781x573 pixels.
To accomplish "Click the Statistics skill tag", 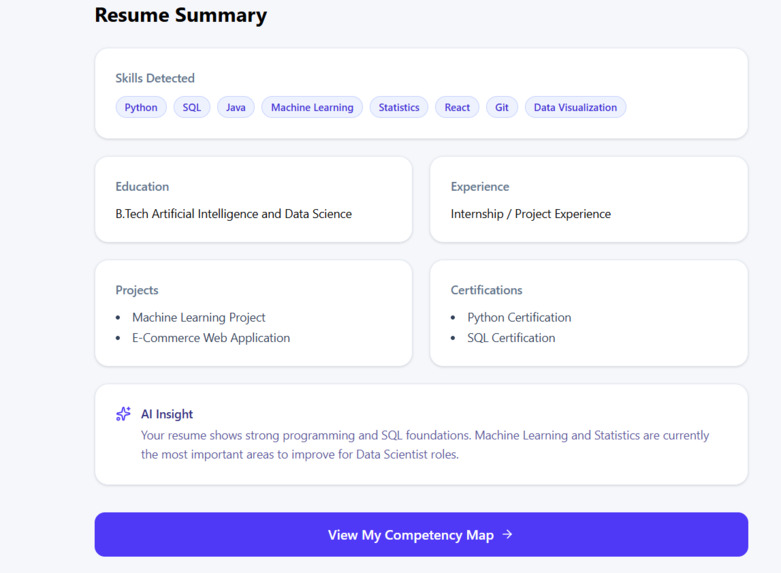I will [399, 107].
